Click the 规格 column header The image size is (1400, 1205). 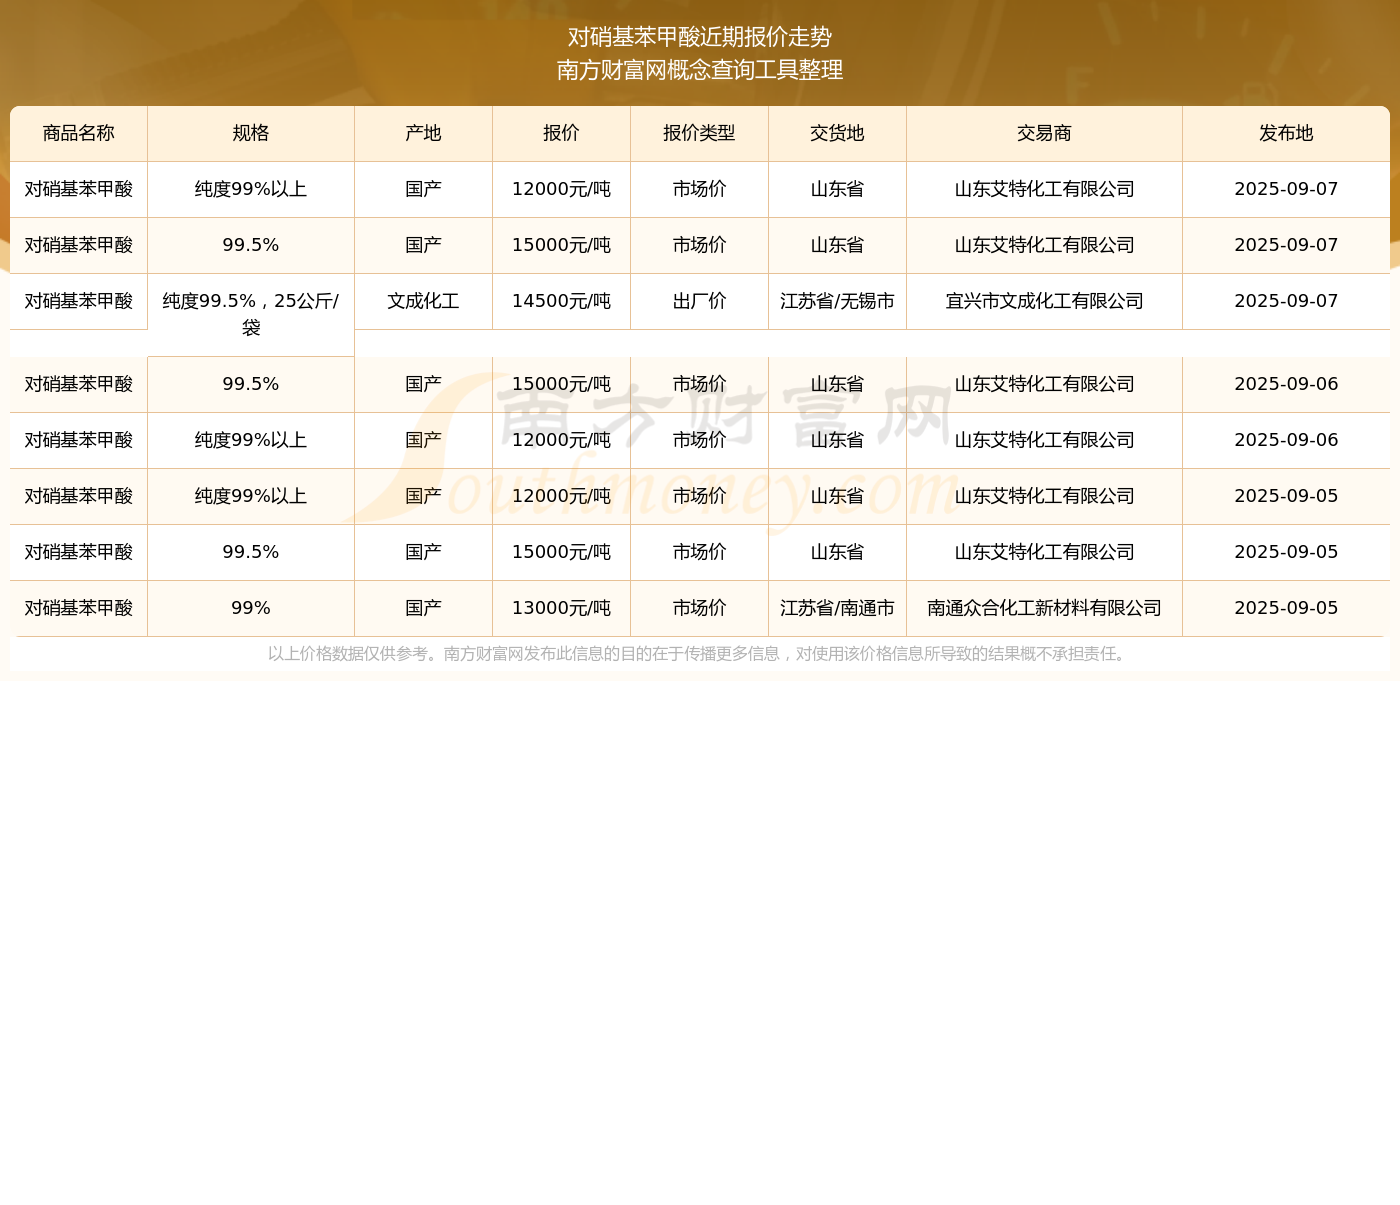(x=251, y=134)
